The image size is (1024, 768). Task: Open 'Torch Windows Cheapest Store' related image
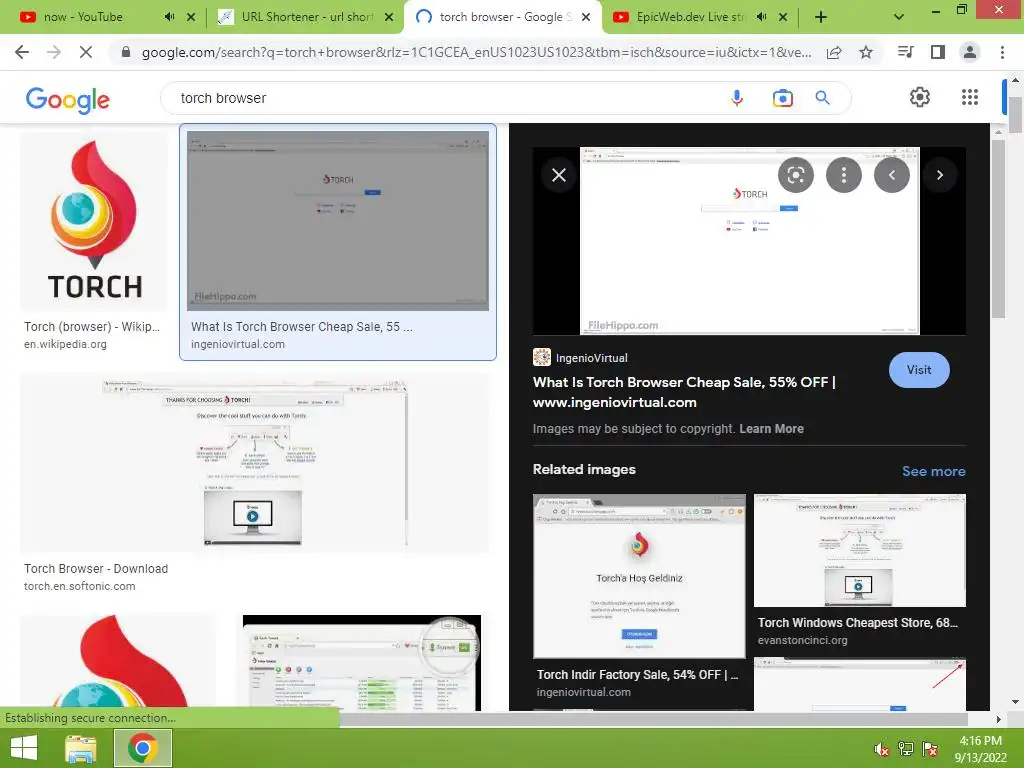click(x=859, y=551)
